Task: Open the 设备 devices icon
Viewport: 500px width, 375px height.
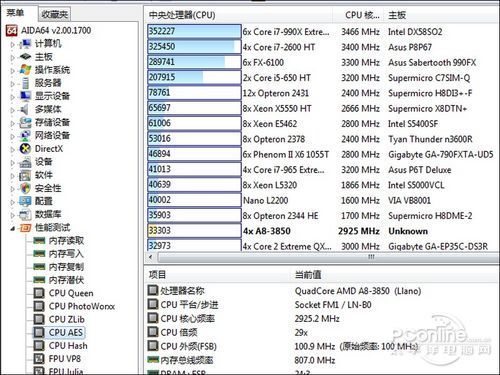Action: point(25,162)
